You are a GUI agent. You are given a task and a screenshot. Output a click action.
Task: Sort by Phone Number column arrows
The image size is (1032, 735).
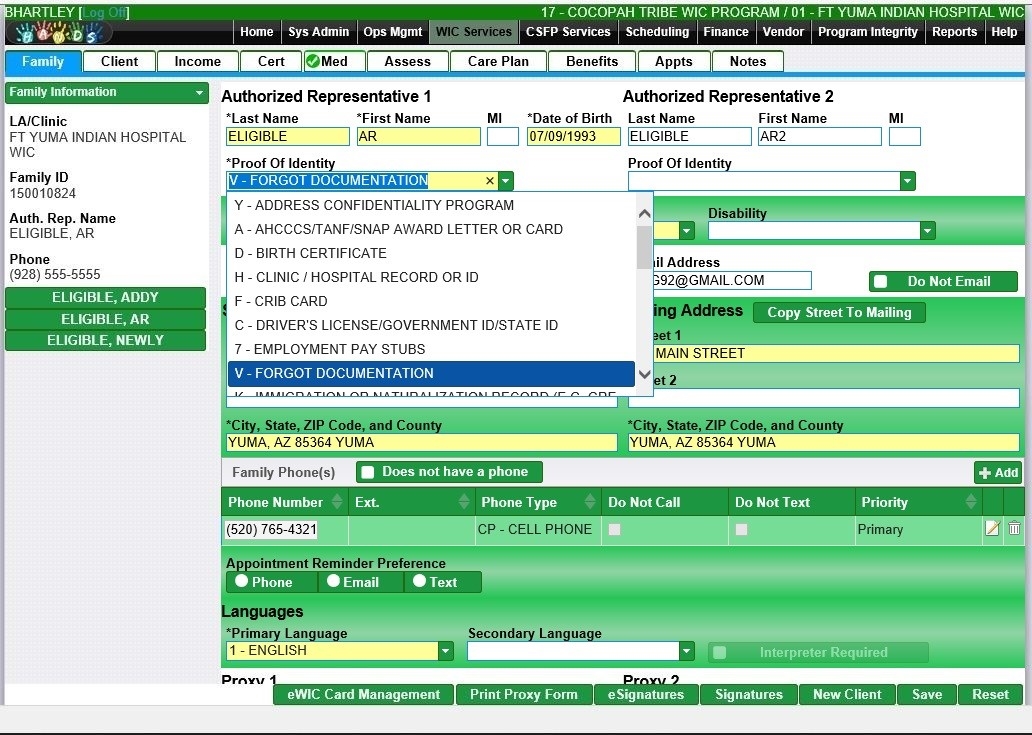pos(337,502)
